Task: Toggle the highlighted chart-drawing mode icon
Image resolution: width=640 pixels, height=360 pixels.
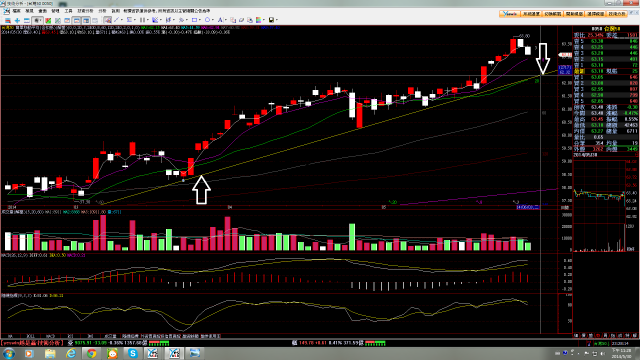Action: pos(107,20)
